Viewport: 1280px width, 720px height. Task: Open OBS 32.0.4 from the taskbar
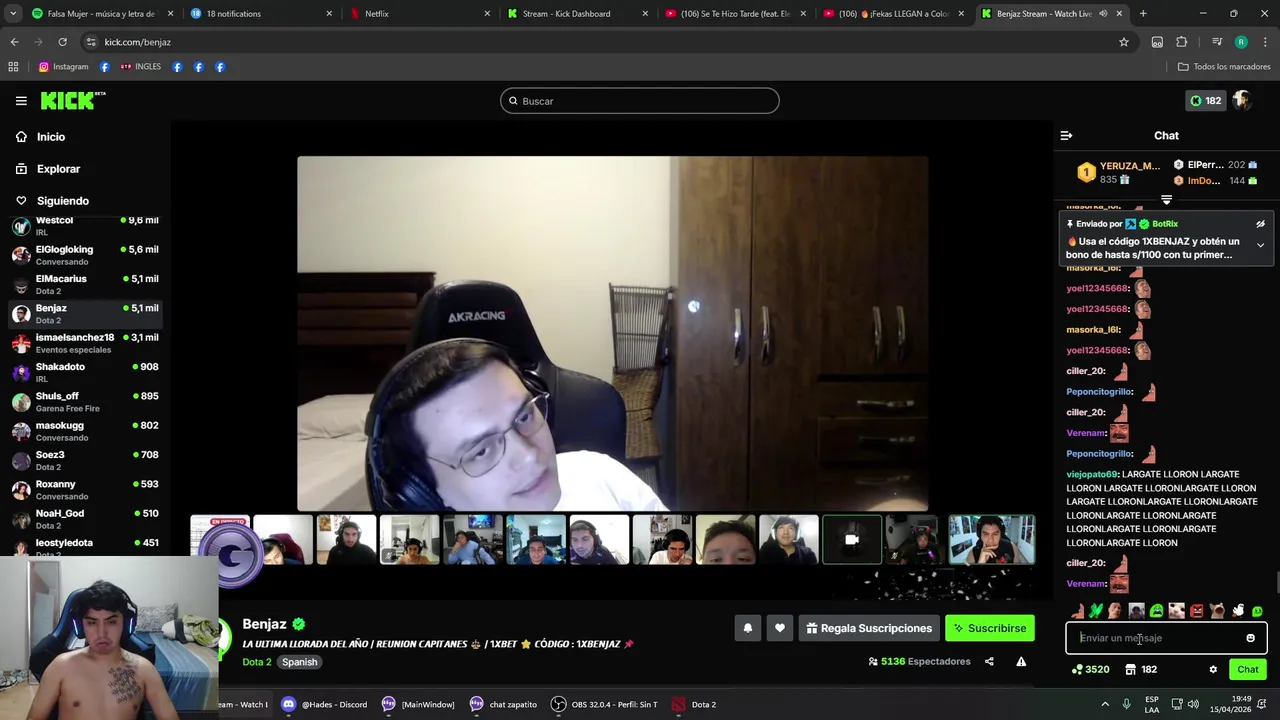click(x=604, y=704)
